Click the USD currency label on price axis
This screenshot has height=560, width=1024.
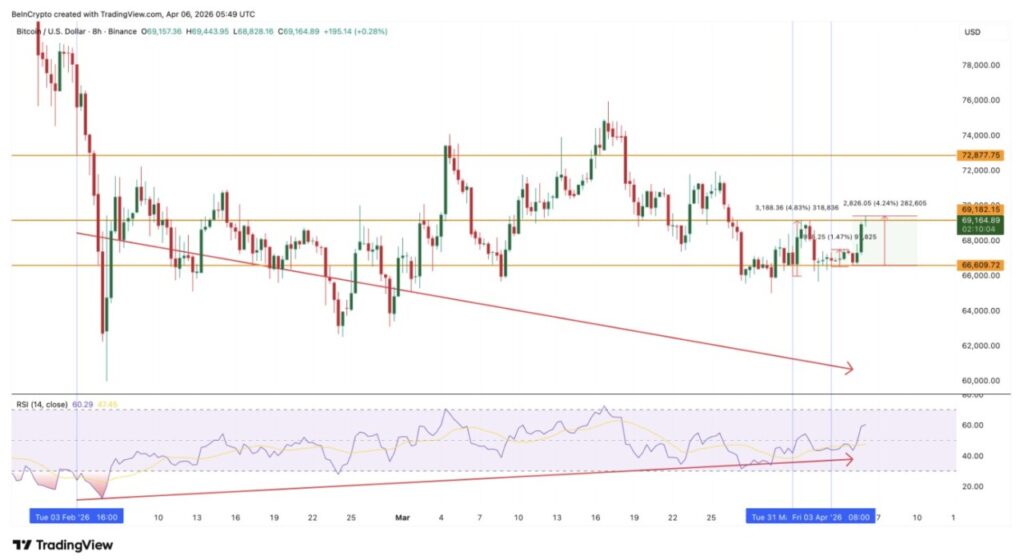tap(971, 32)
